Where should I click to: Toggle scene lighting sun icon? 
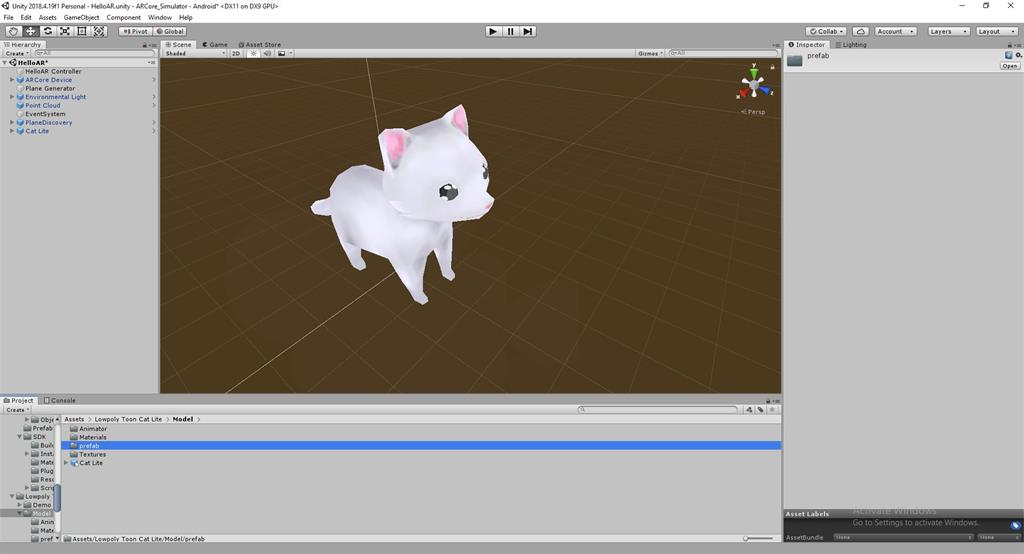[253, 54]
